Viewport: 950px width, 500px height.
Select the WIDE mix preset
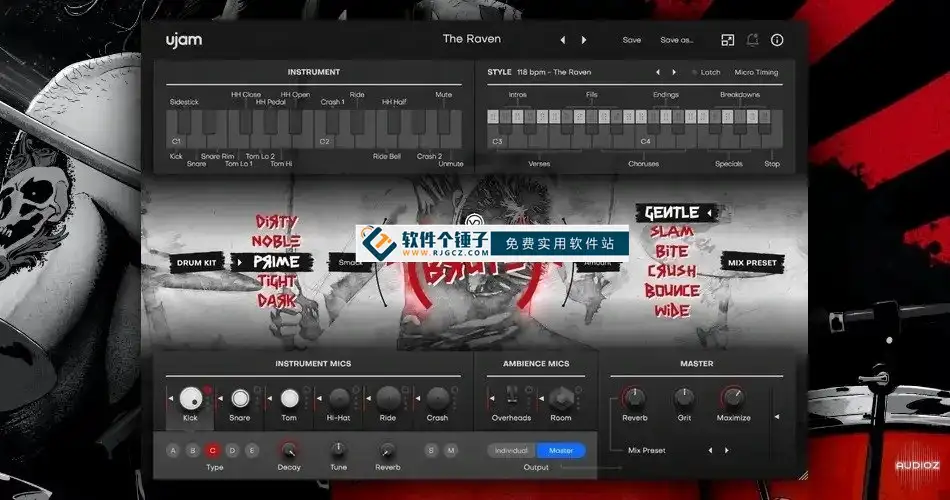pos(672,311)
